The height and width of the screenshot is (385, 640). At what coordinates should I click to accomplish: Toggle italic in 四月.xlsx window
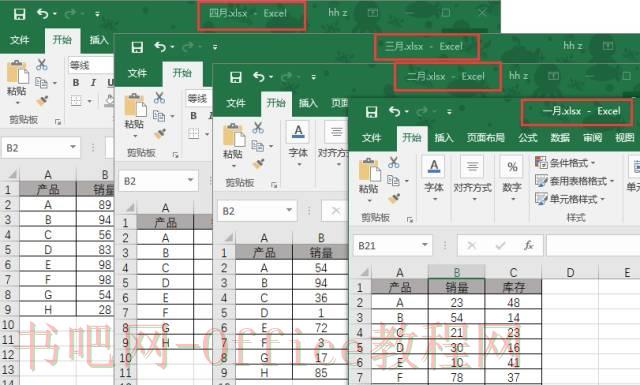93,83
